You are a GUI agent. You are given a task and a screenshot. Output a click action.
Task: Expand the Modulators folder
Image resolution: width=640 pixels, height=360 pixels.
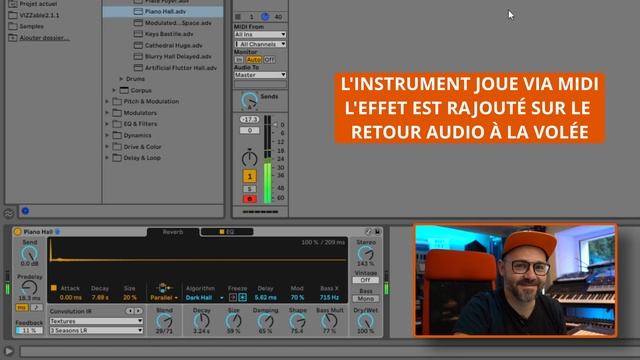pyautogui.click(x=107, y=113)
